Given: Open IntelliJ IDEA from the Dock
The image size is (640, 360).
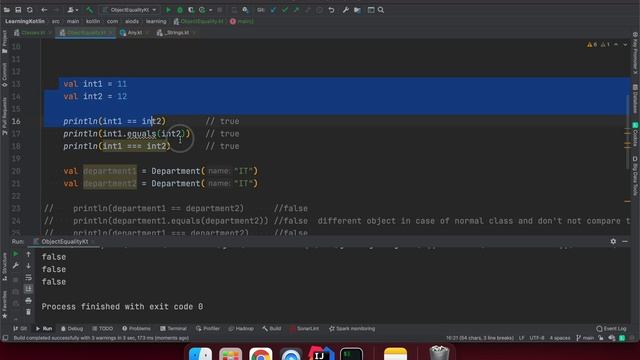Looking at the screenshot, I should (x=321, y=354).
